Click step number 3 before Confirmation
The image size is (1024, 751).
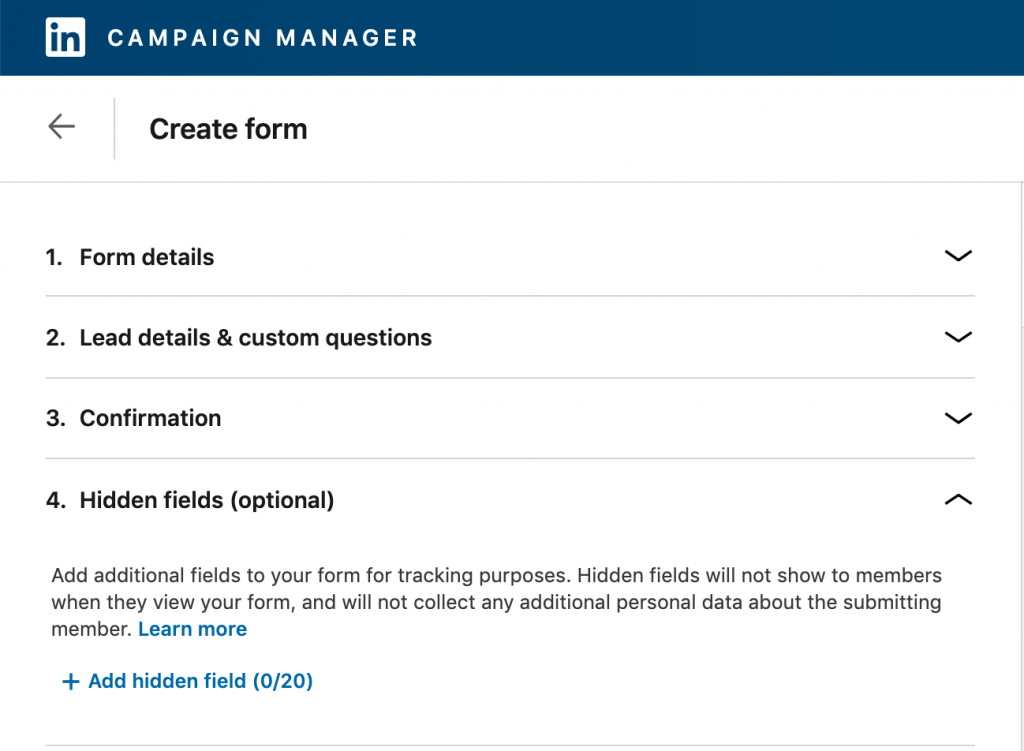click(56, 418)
